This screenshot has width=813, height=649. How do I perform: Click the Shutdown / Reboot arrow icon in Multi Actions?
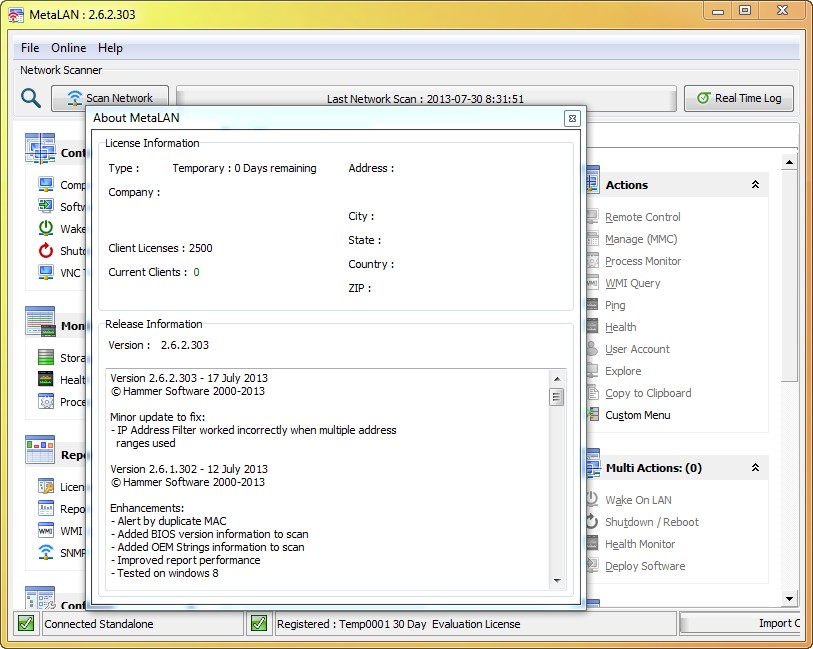click(592, 521)
